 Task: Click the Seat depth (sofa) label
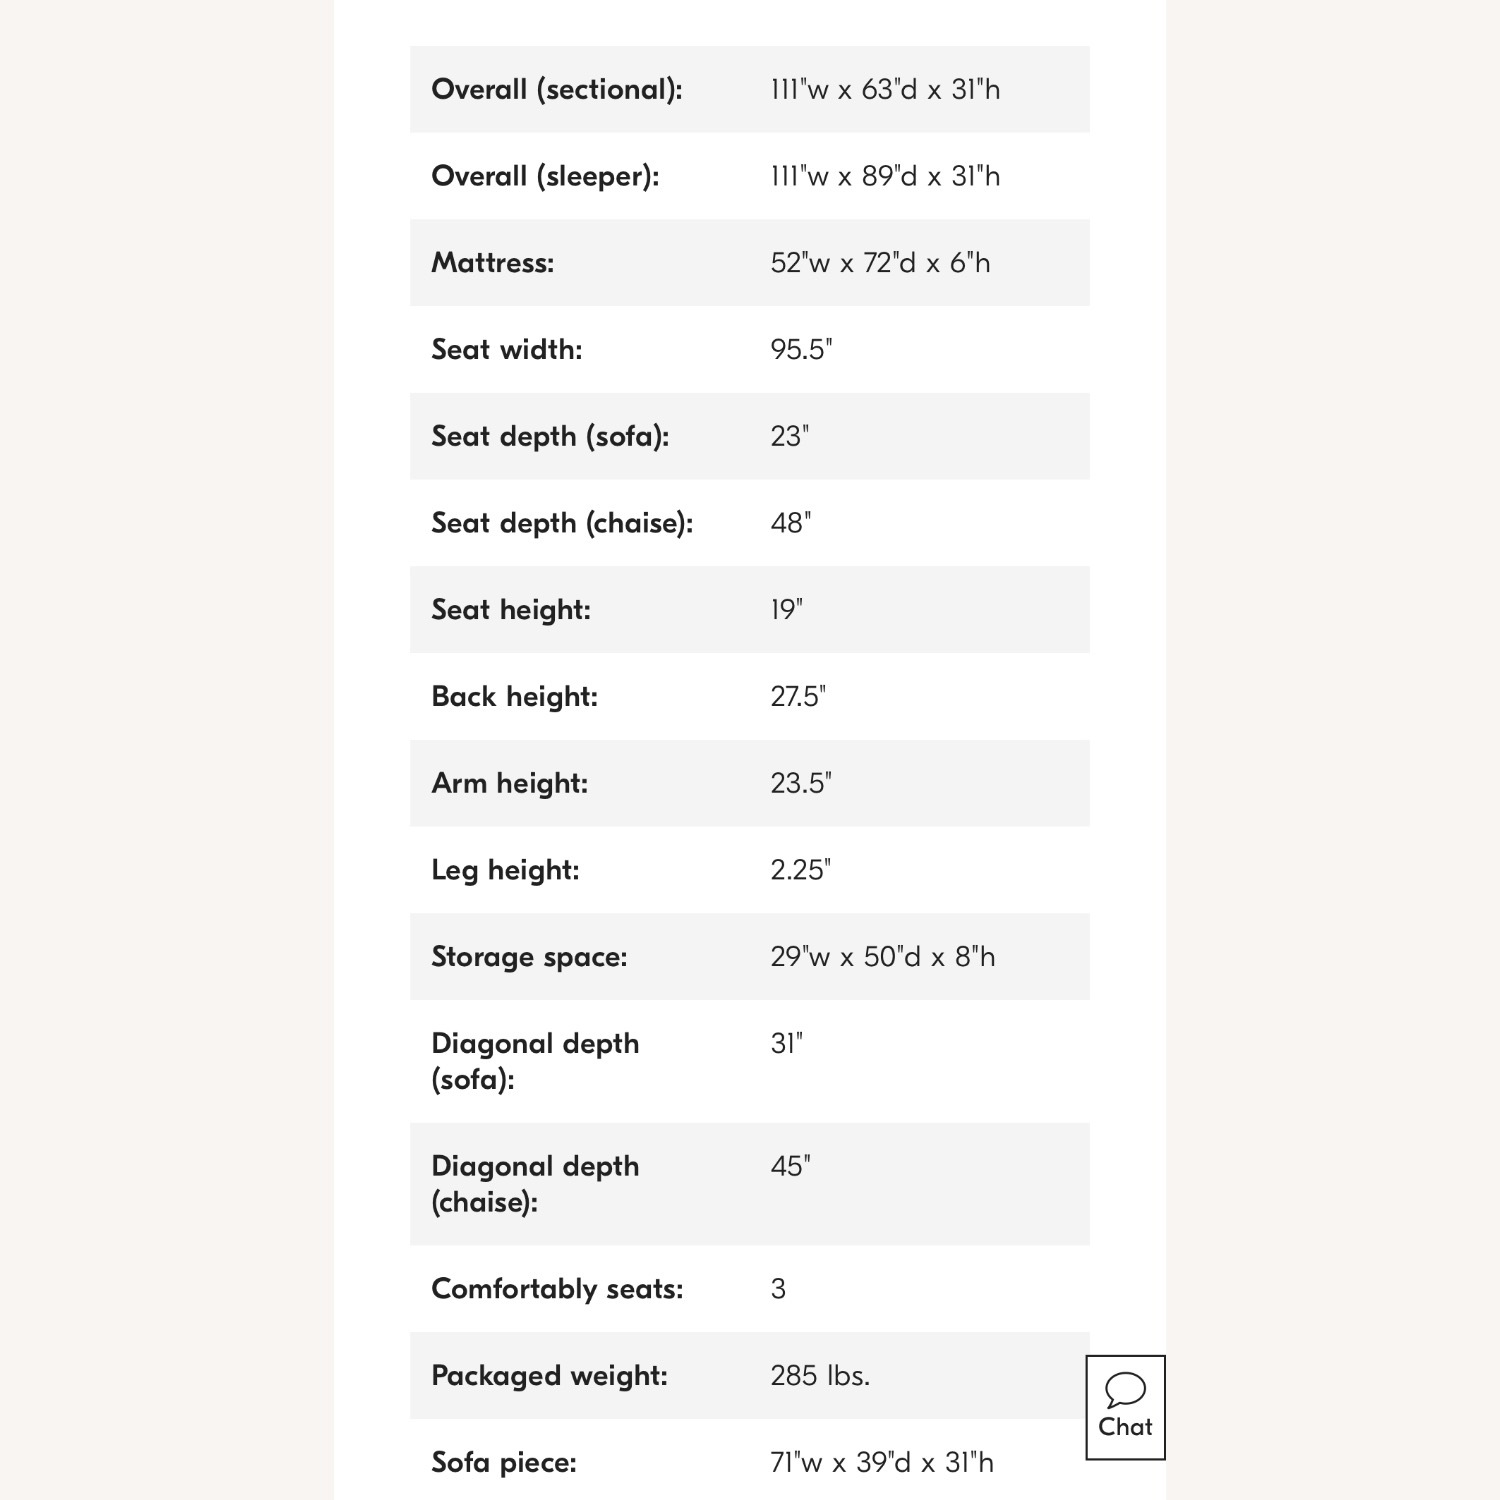[x=550, y=436]
